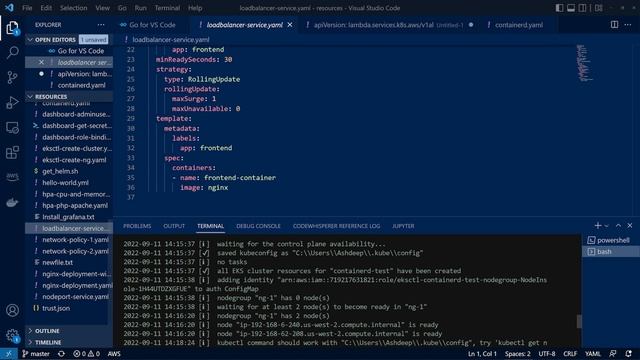Open Run and Debug view
640x360 pixels.
pos(12,102)
